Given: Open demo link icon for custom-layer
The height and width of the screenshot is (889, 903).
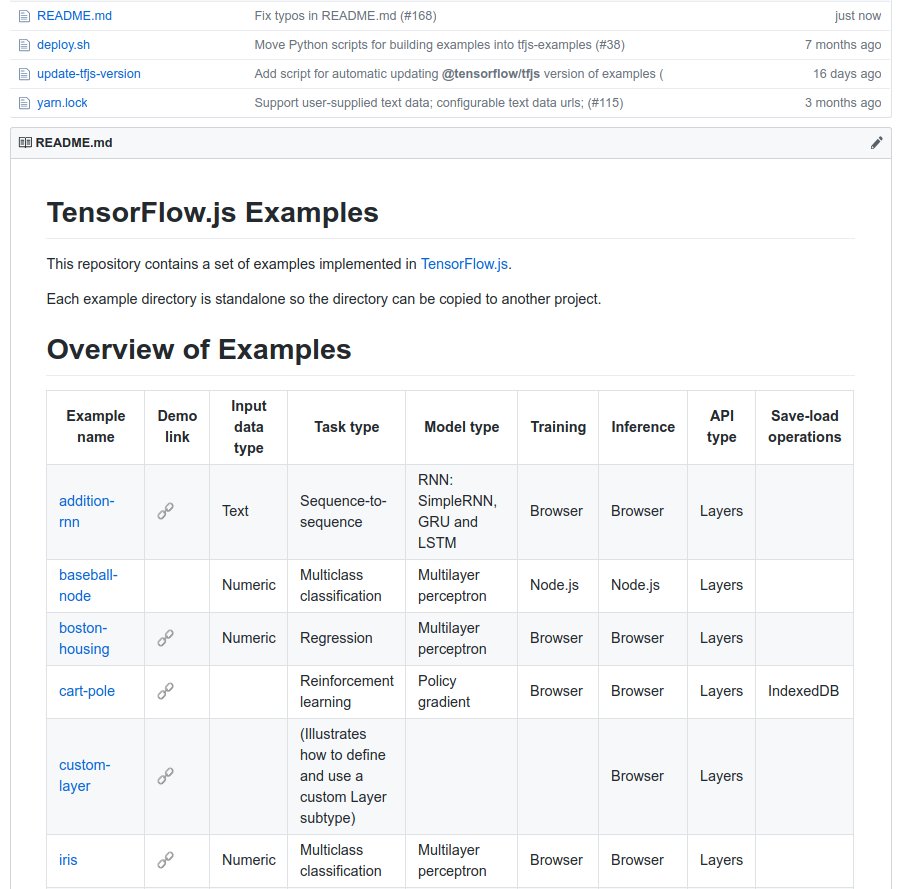Looking at the screenshot, I should click(165, 776).
